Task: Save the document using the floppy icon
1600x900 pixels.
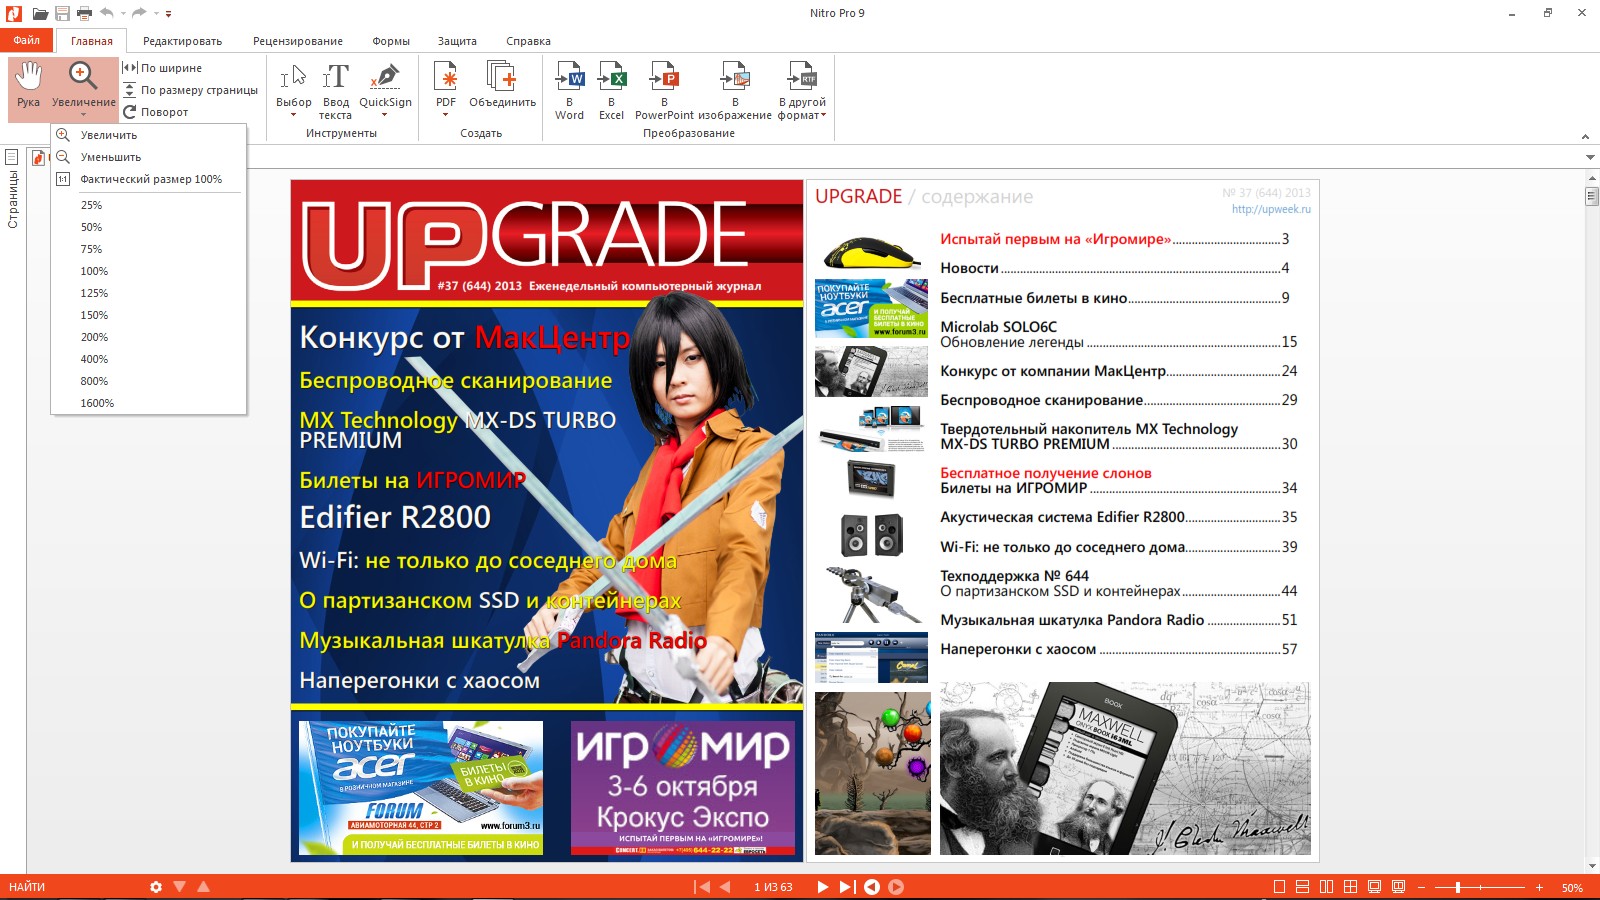Action: 62,13
